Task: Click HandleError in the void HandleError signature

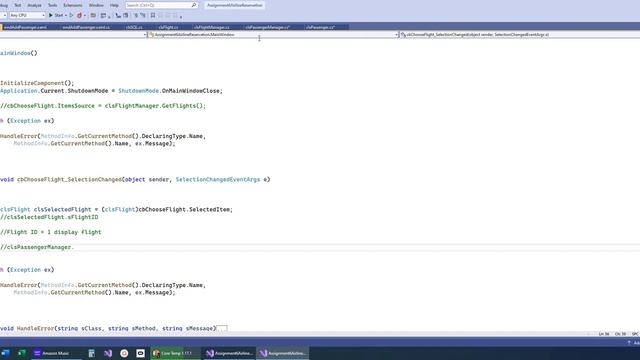Action: (35, 328)
